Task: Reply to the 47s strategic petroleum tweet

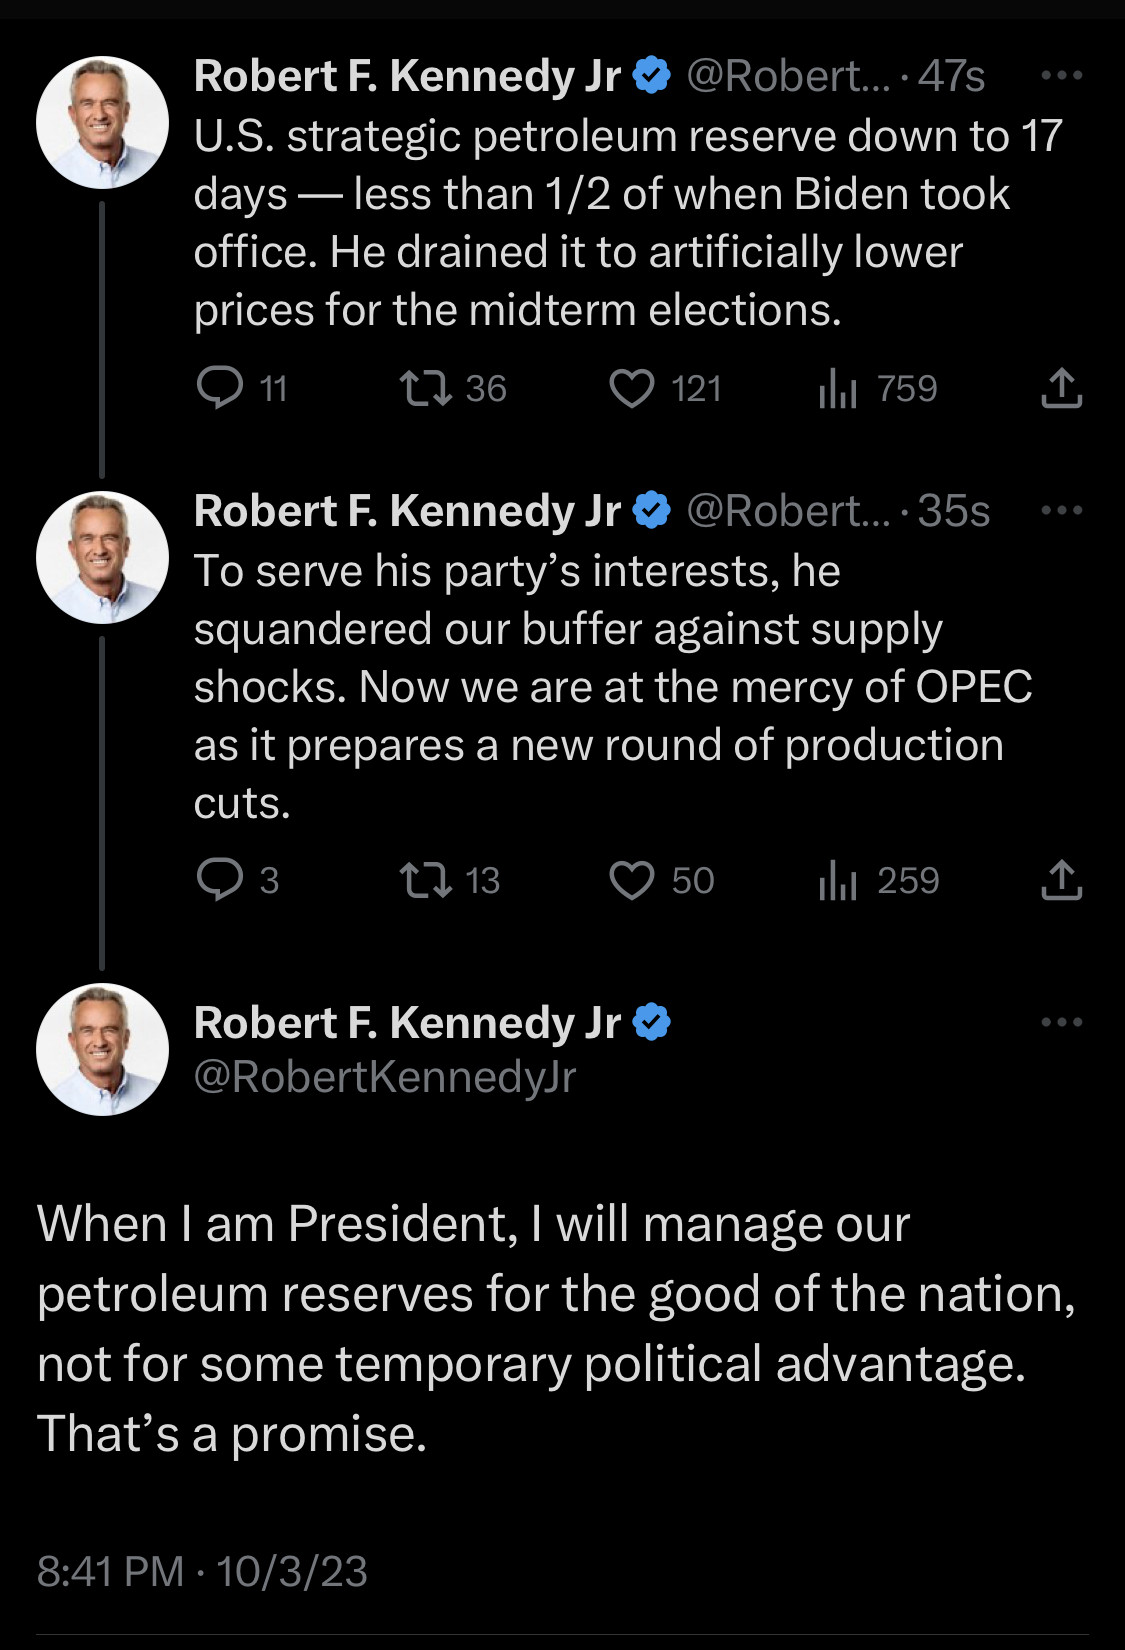Action: pyautogui.click(x=220, y=388)
